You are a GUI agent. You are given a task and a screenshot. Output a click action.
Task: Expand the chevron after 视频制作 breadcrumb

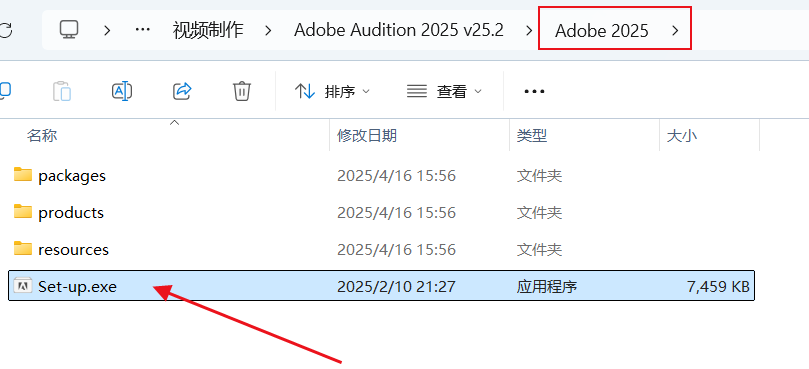[x=268, y=30]
